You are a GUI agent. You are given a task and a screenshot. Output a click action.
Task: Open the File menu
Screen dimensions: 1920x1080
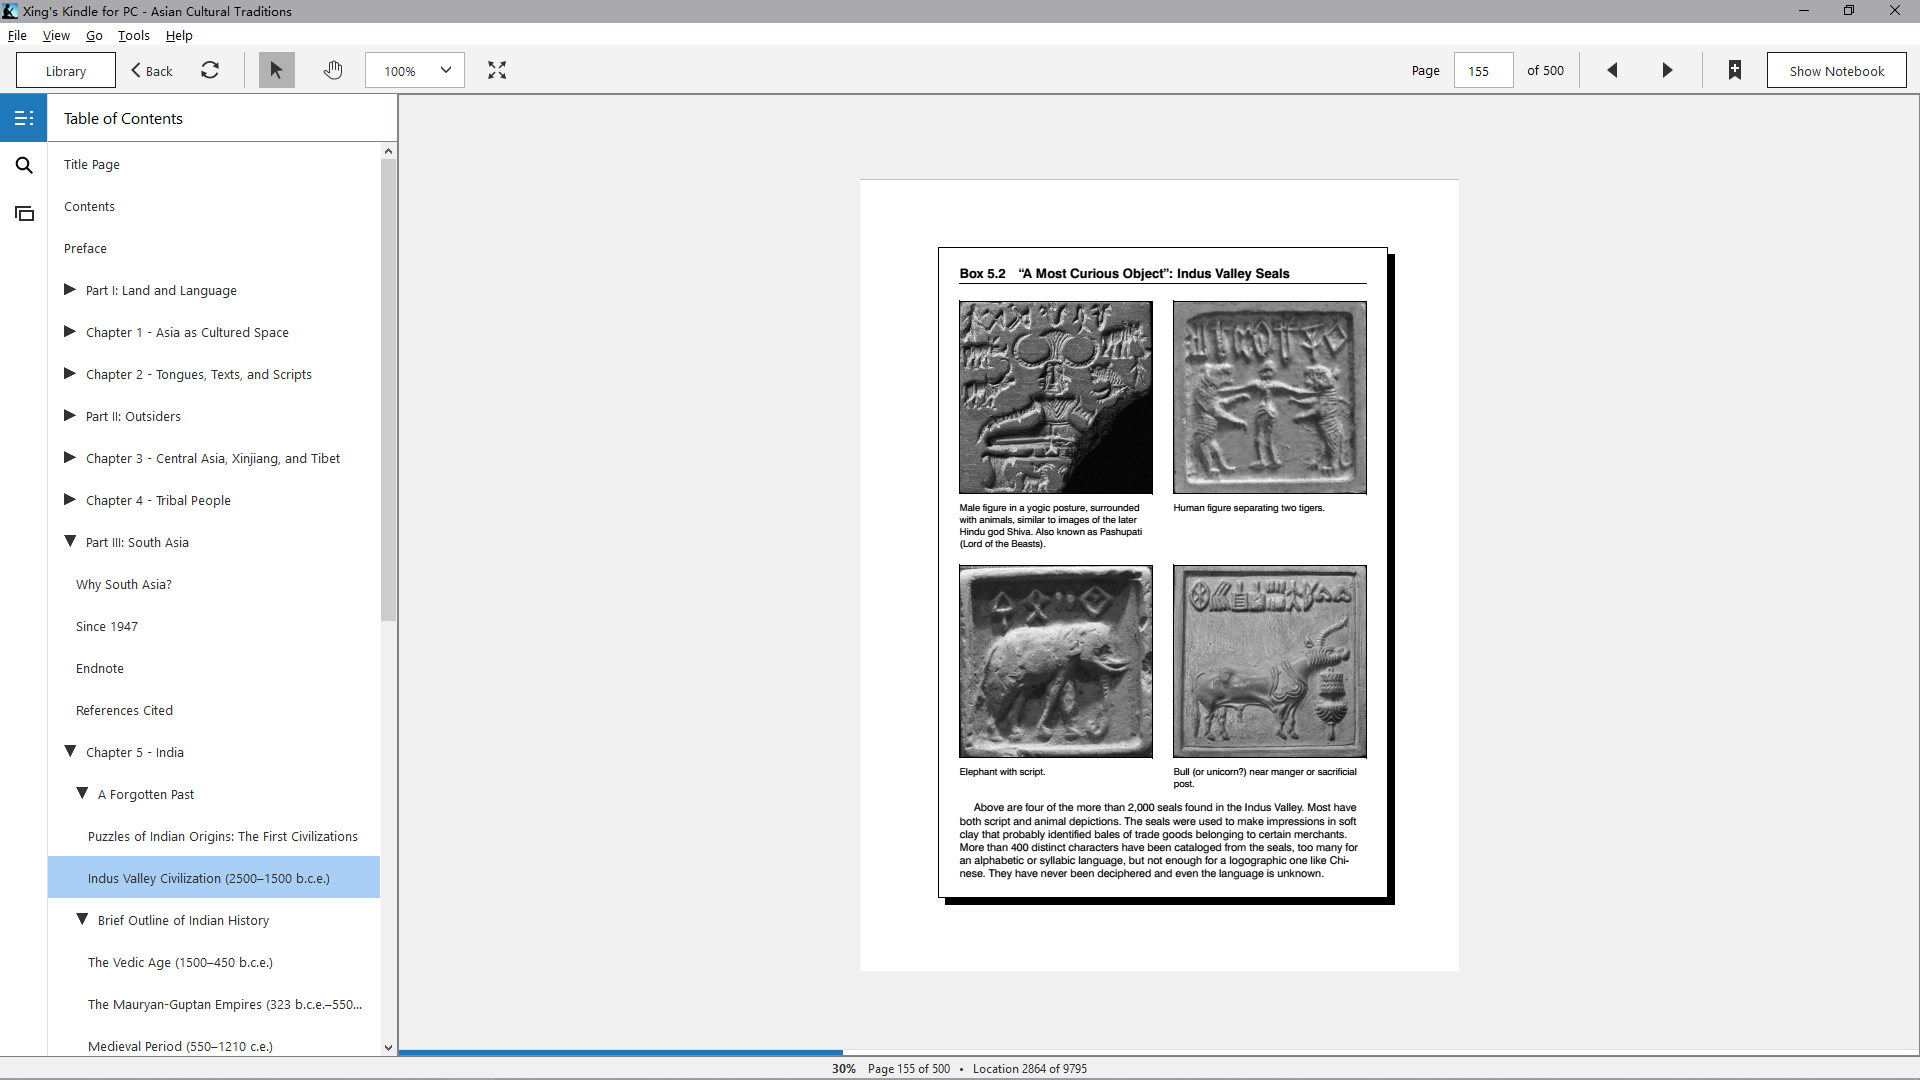pyautogui.click(x=17, y=35)
